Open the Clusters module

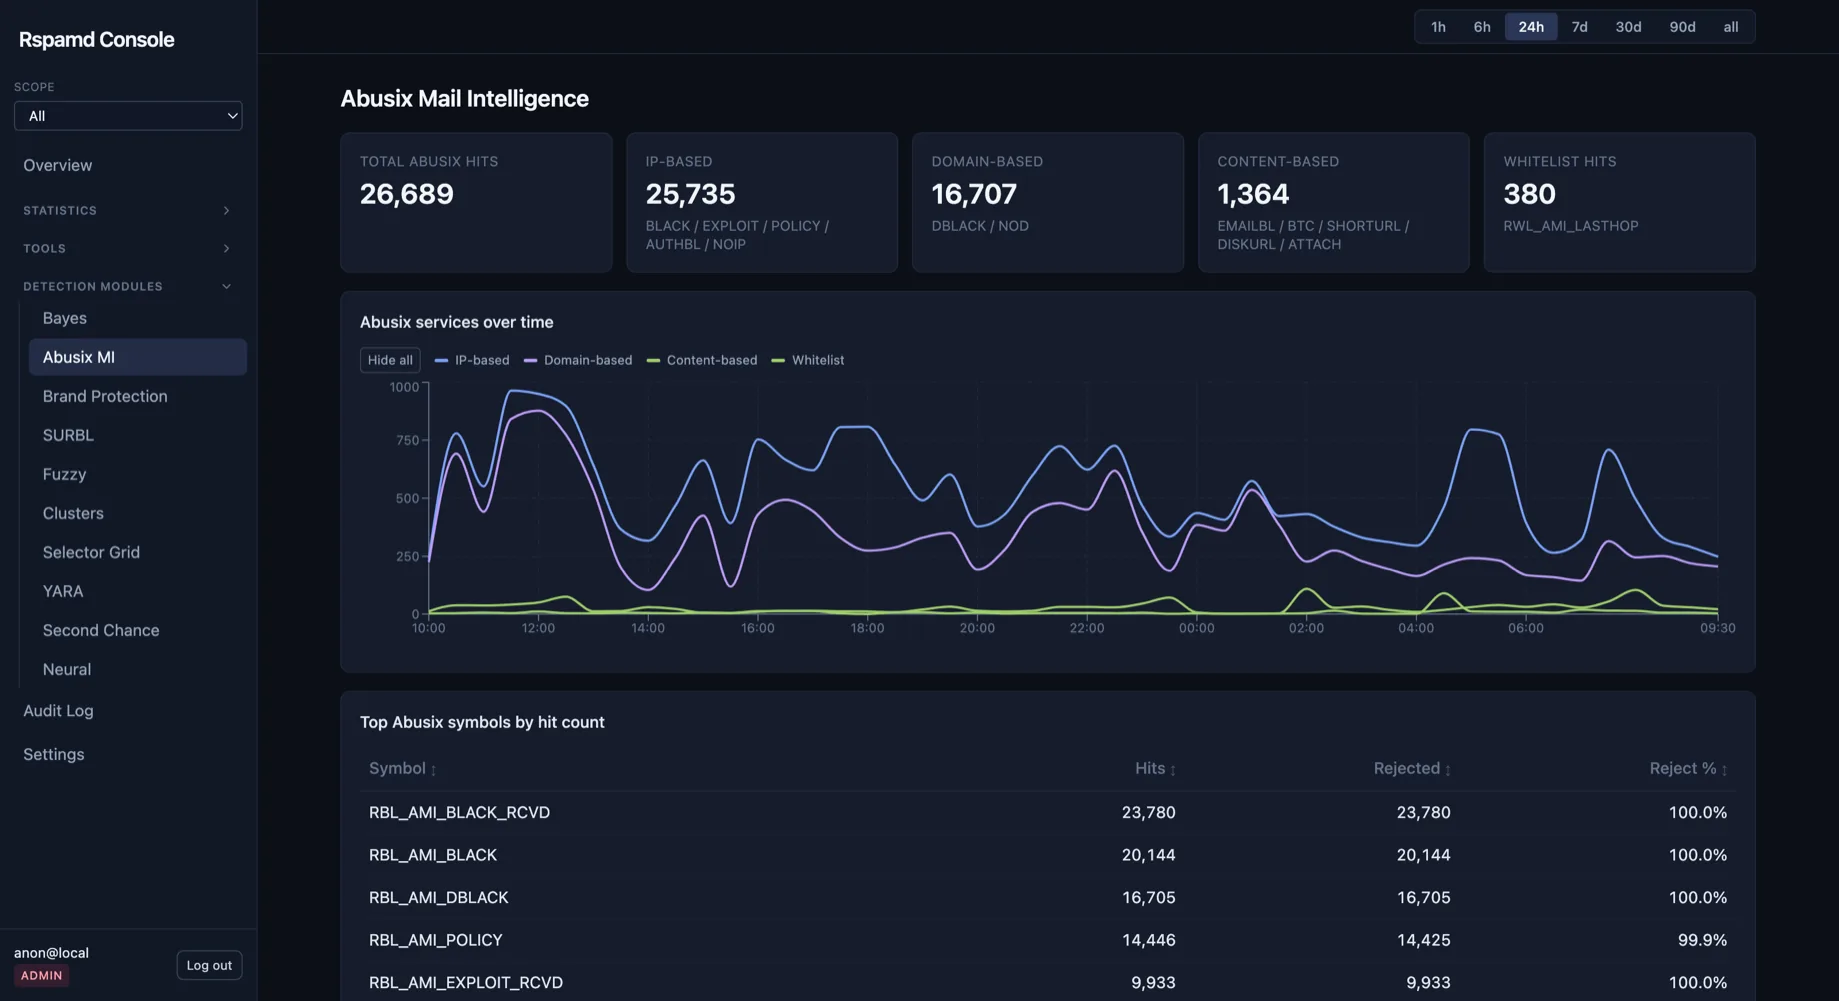(x=73, y=513)
